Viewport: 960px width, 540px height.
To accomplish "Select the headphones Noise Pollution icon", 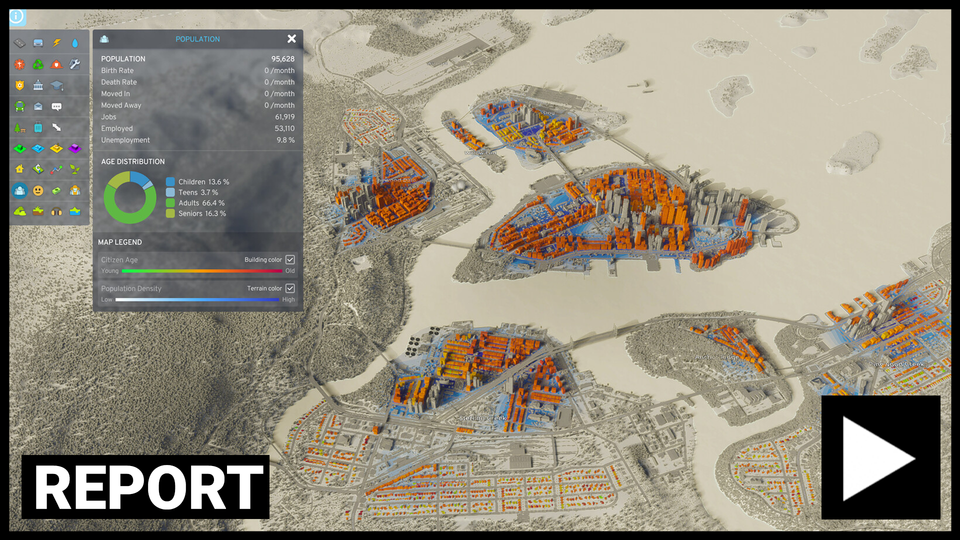I will tap(56, 211).
